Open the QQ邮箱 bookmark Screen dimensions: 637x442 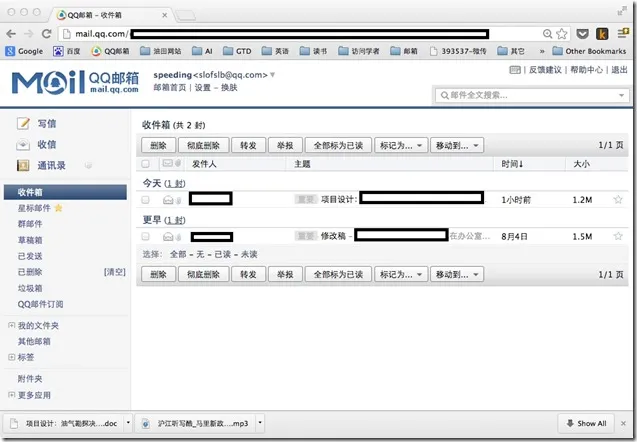click(x=110, y=51)
